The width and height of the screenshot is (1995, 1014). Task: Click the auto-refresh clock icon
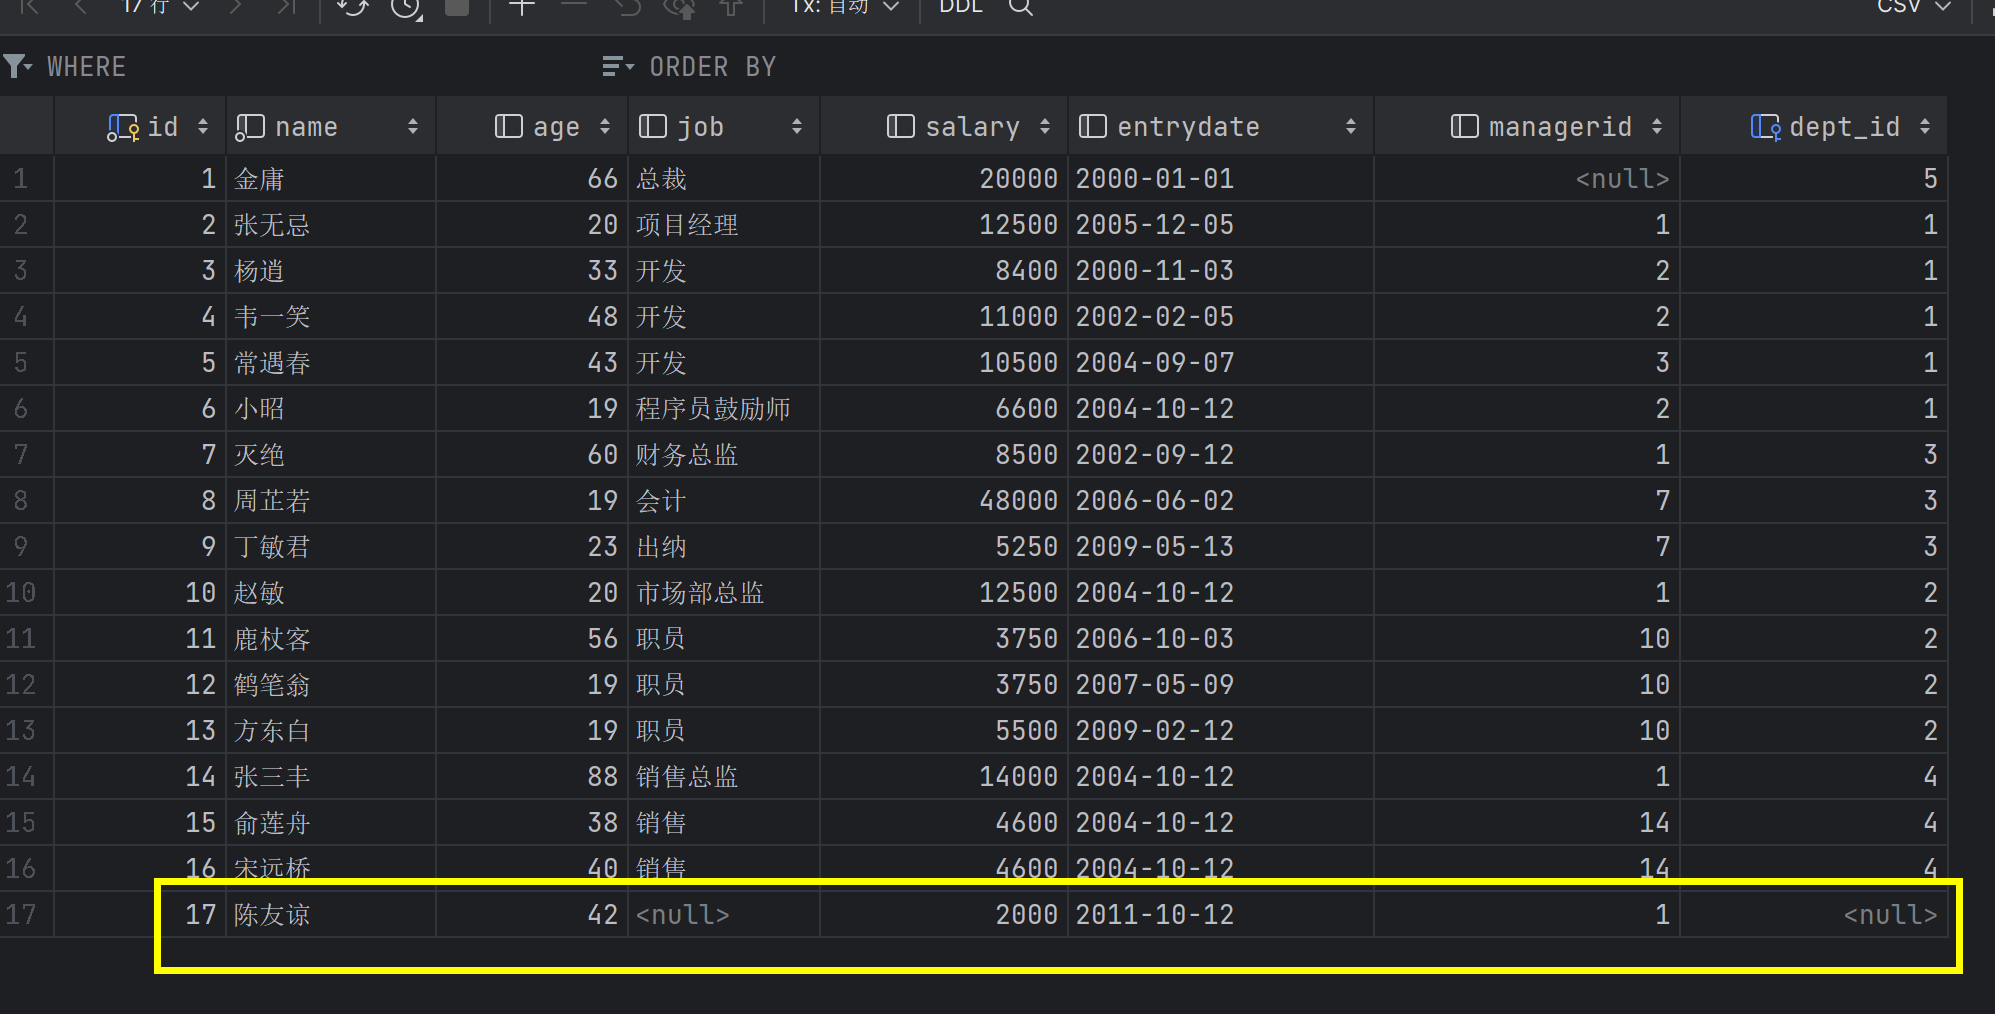click(406, 8)
